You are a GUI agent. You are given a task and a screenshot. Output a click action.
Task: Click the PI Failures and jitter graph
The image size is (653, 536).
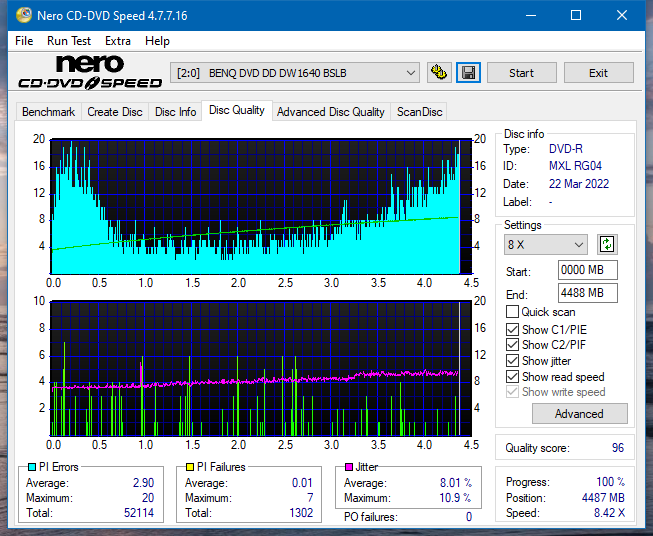261,369
